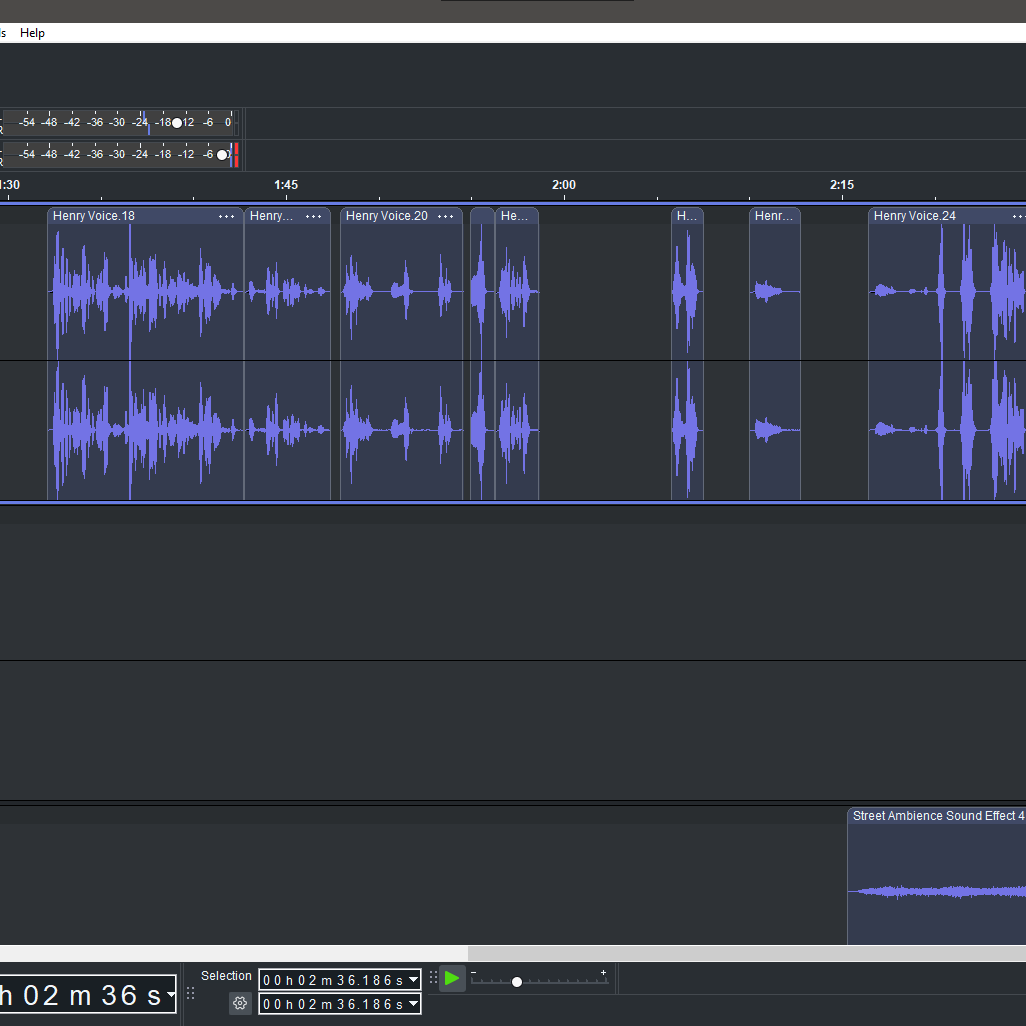
Task: Click the grip handle beside the Selection toolbar
Action: (x=190, y=993)
